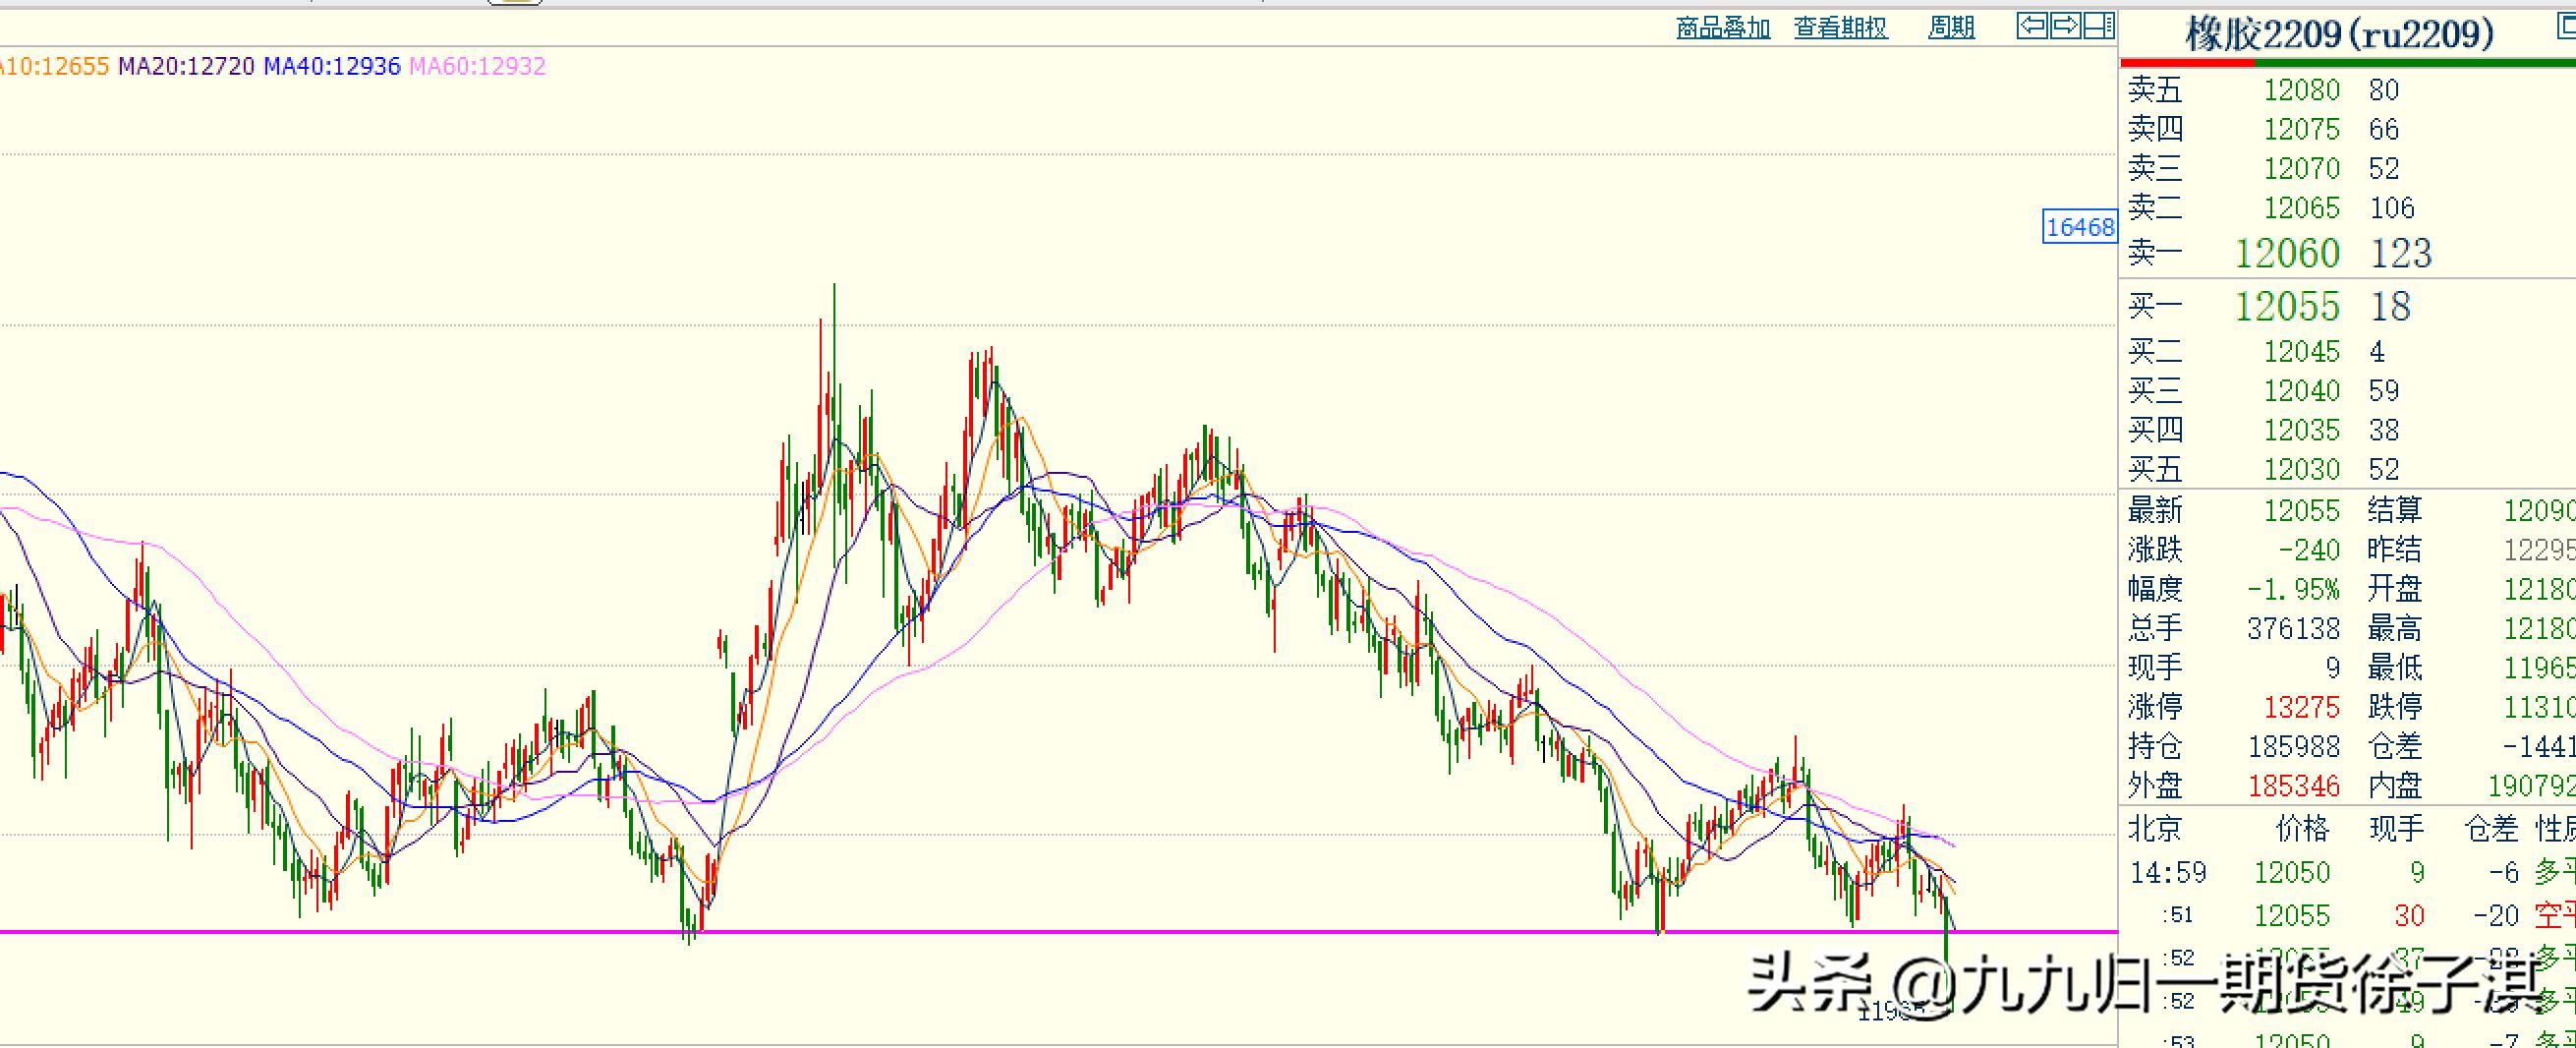Image resolution: width=2576 pixels, height=1048 pixels.
Task: Select the MA20:12720 indicator label
Action: [187, 67]
